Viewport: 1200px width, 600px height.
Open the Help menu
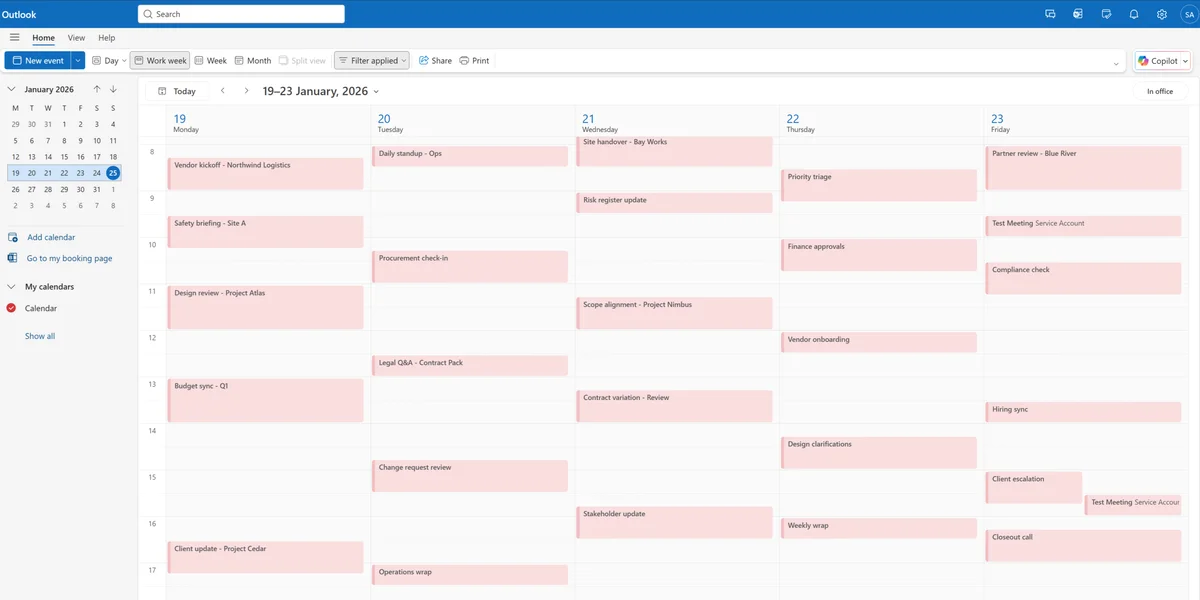(x=106, y=37)
